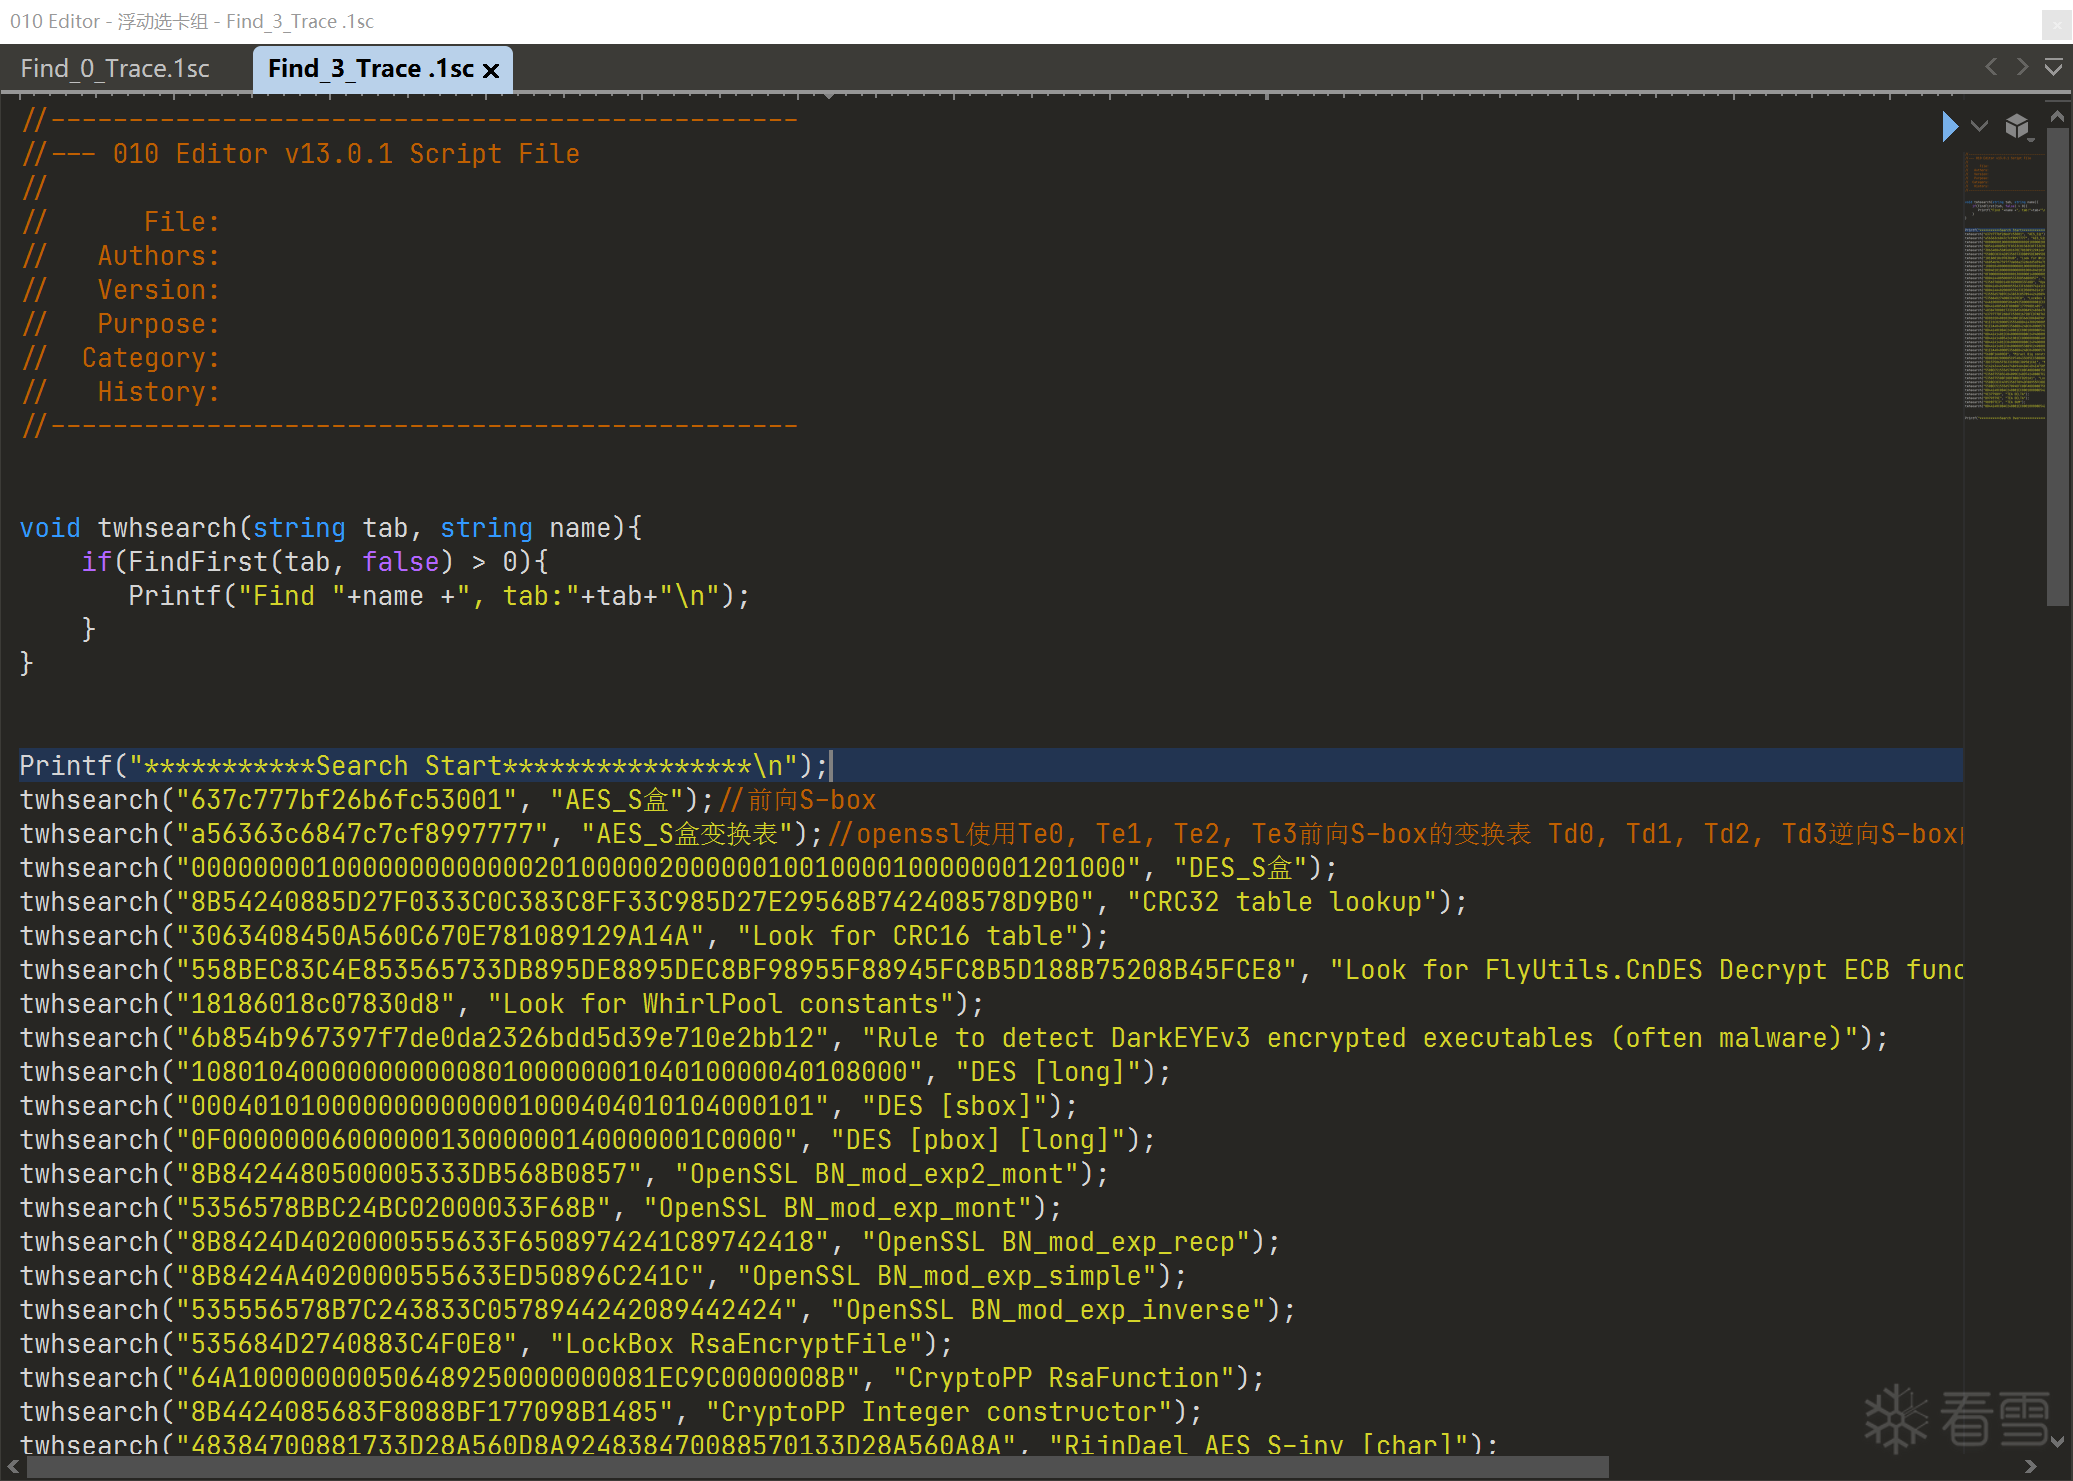This screenshot has width=2073, height=1481.
Task: Click the vertical scrollbar up arrow
Action: (x=2057, y=117)
